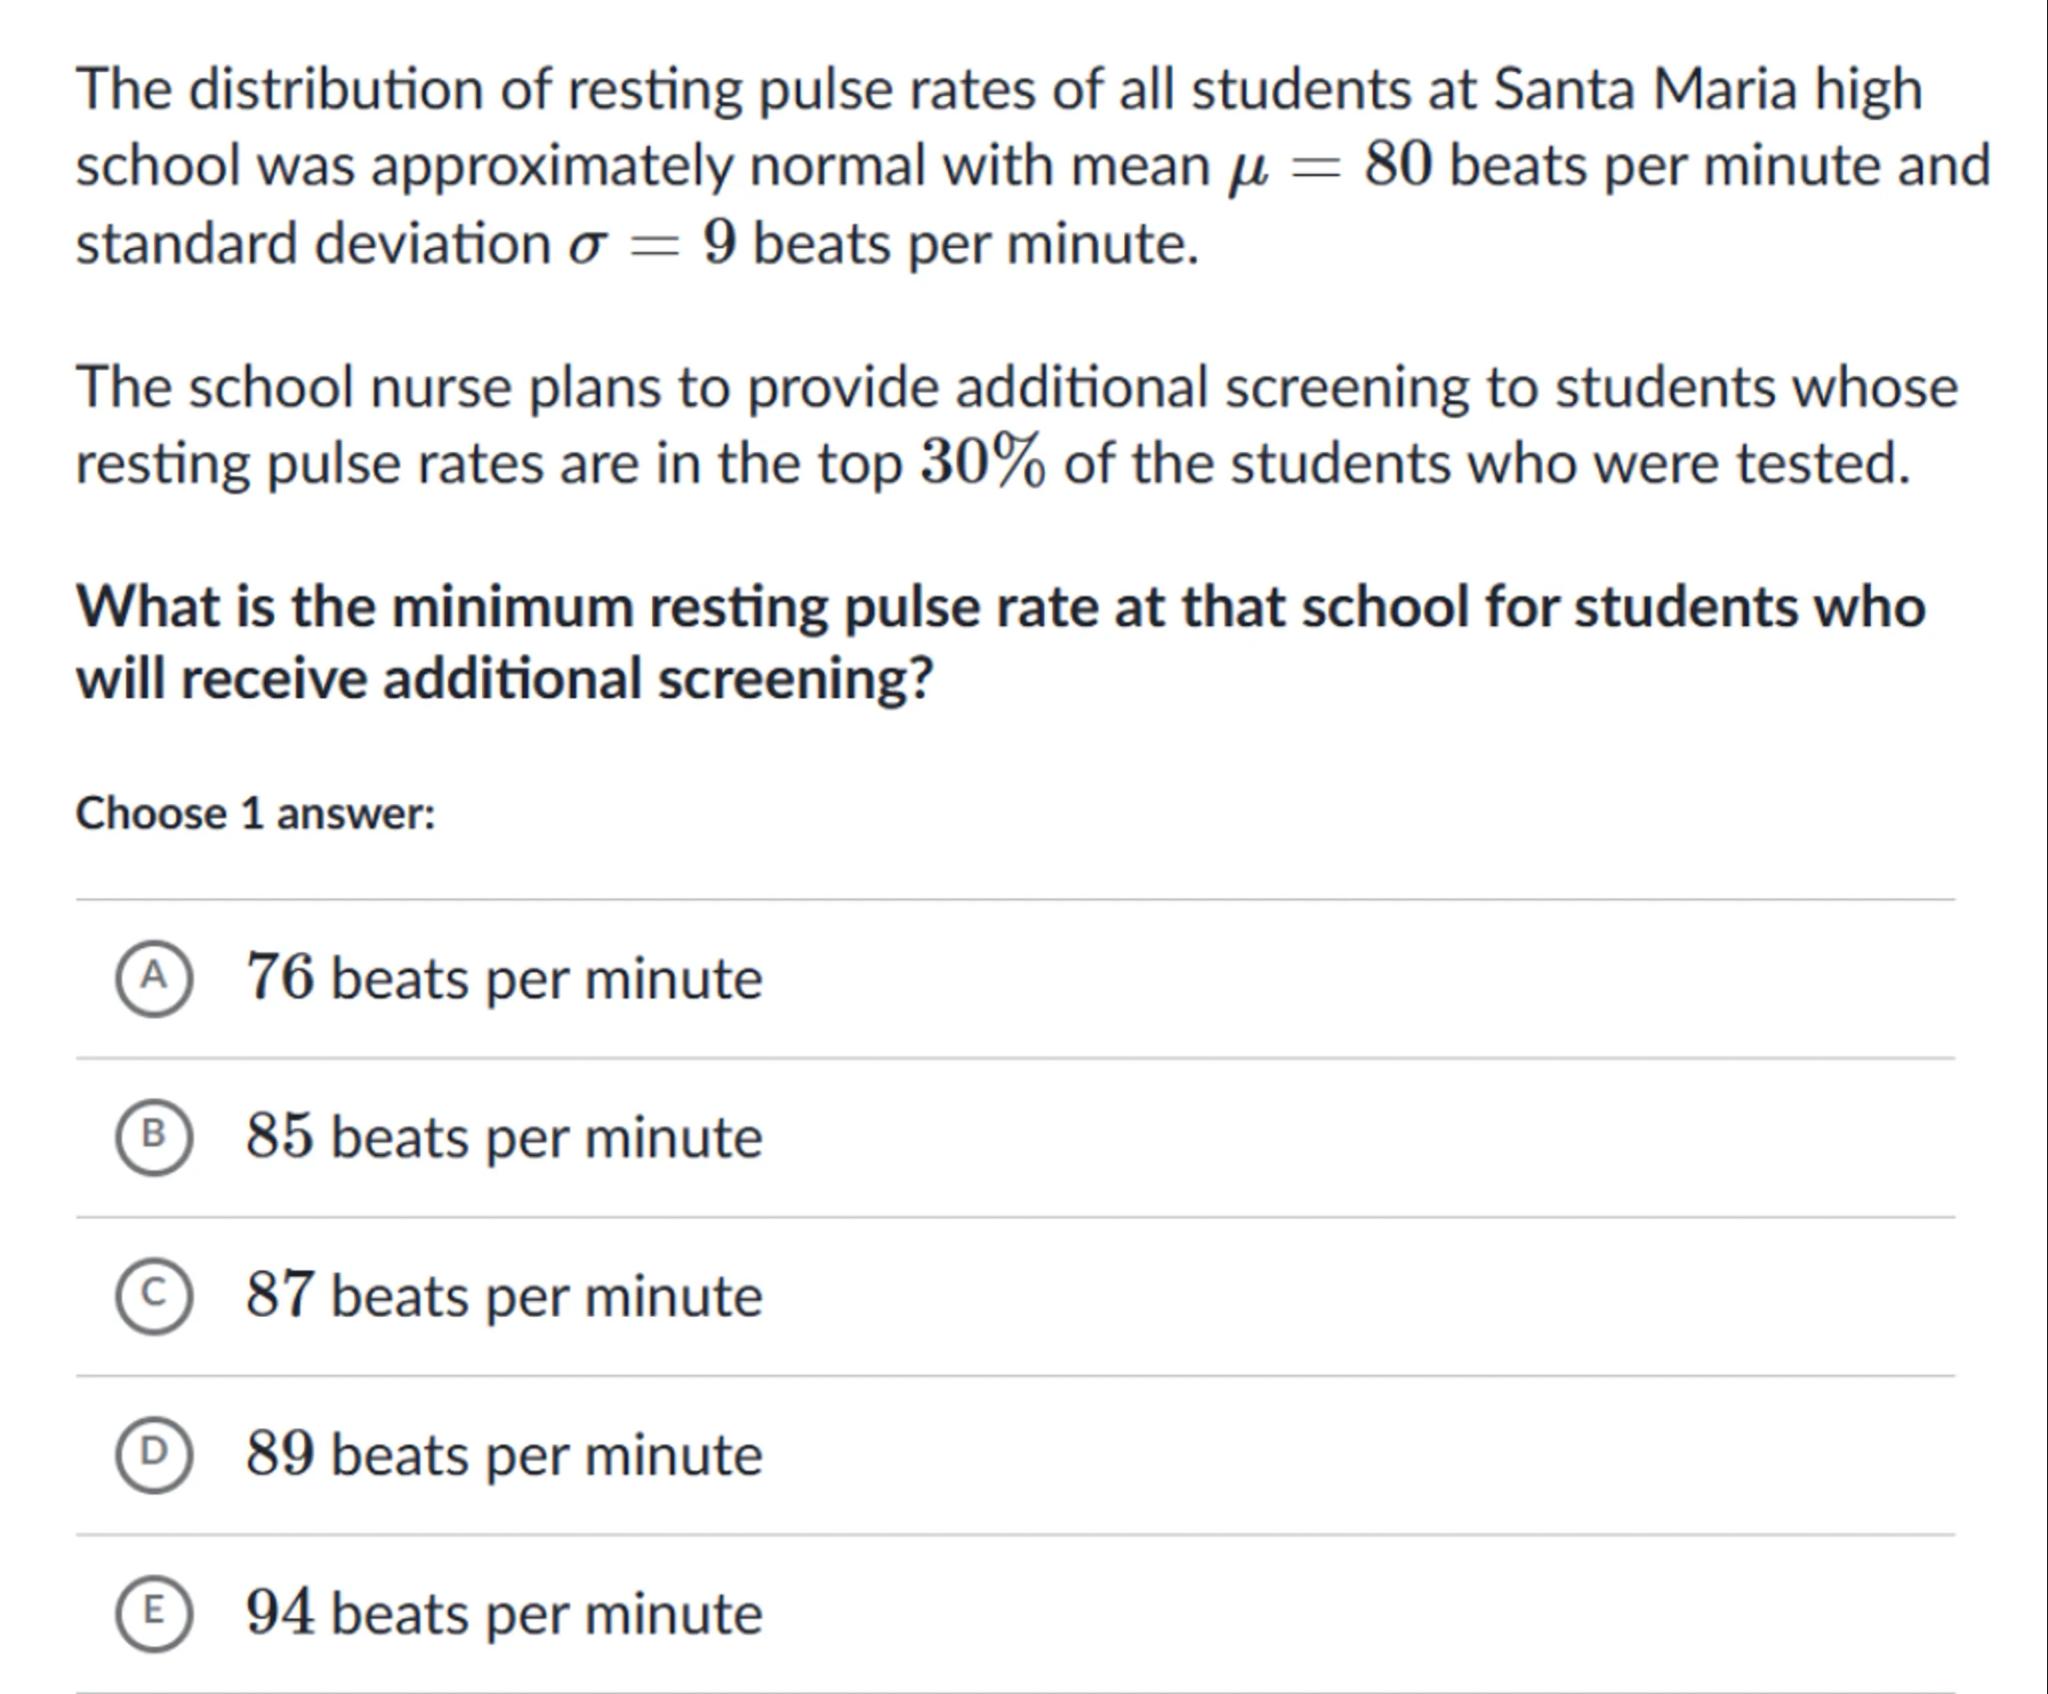2048x1694 pixels.
Task: Click the mean value μ = 80
Action: coord(1330,166)
